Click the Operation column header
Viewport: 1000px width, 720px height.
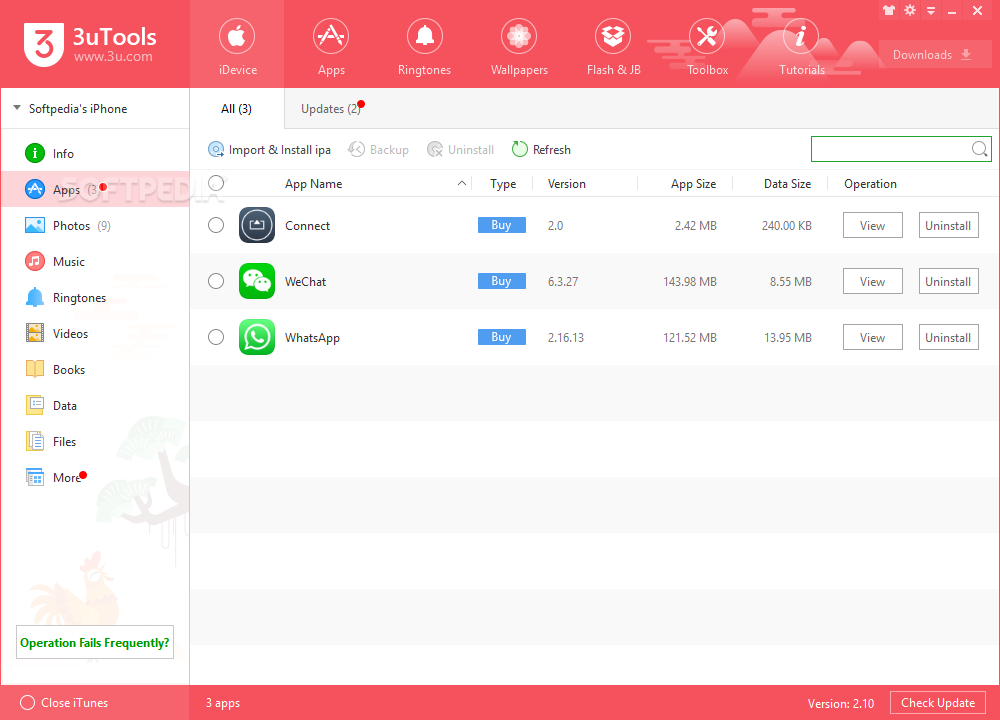[870, 184]
